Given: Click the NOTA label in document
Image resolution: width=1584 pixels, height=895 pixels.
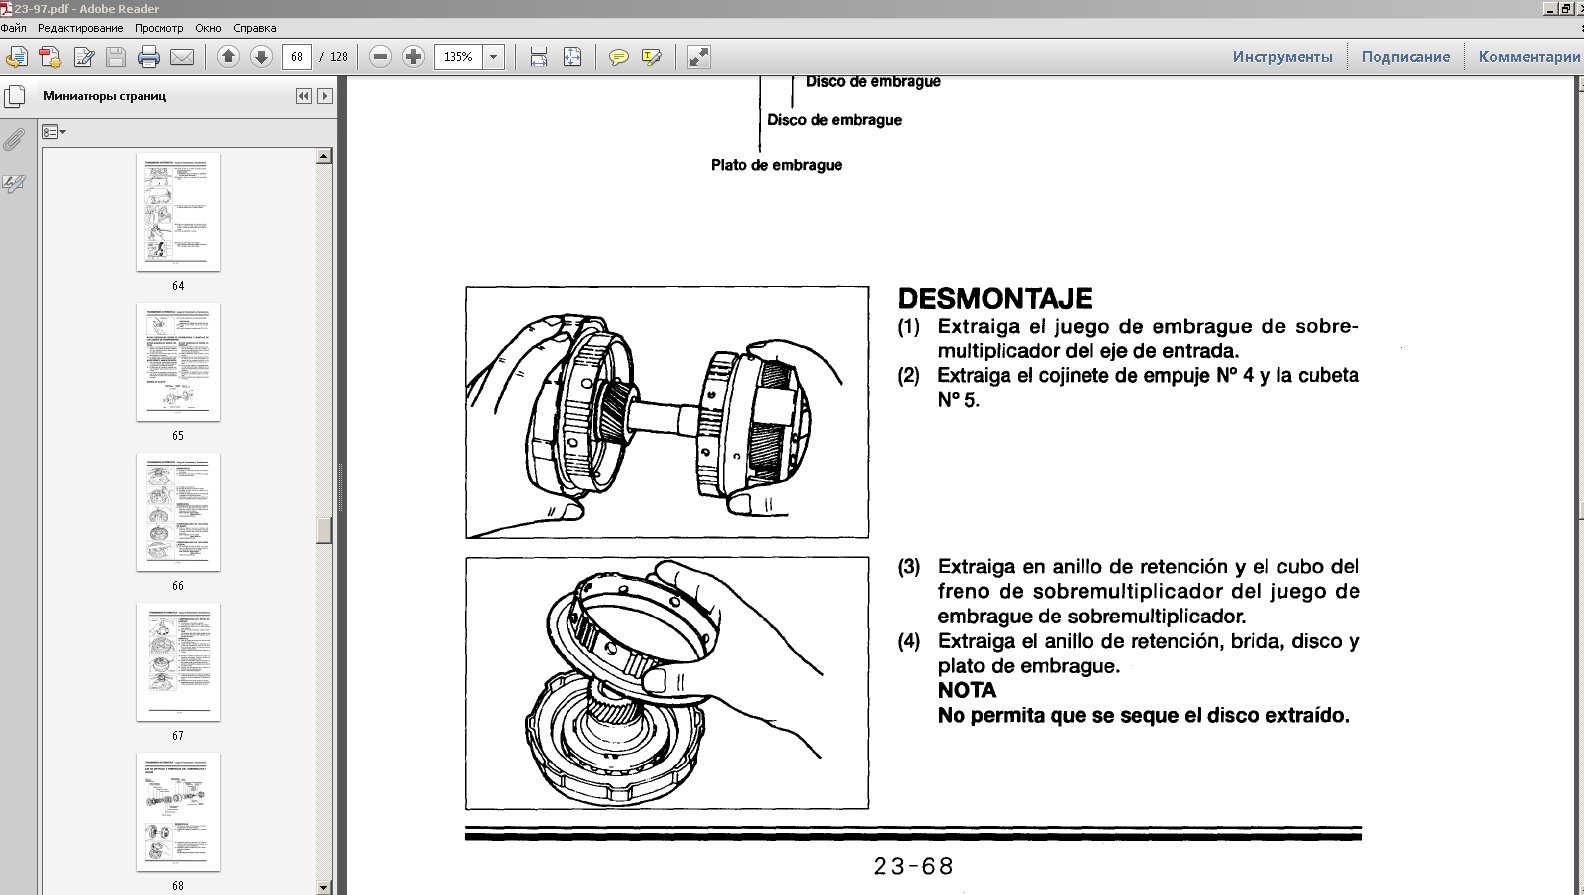Looking at the screenshot, I should click(x=966, y=690).
